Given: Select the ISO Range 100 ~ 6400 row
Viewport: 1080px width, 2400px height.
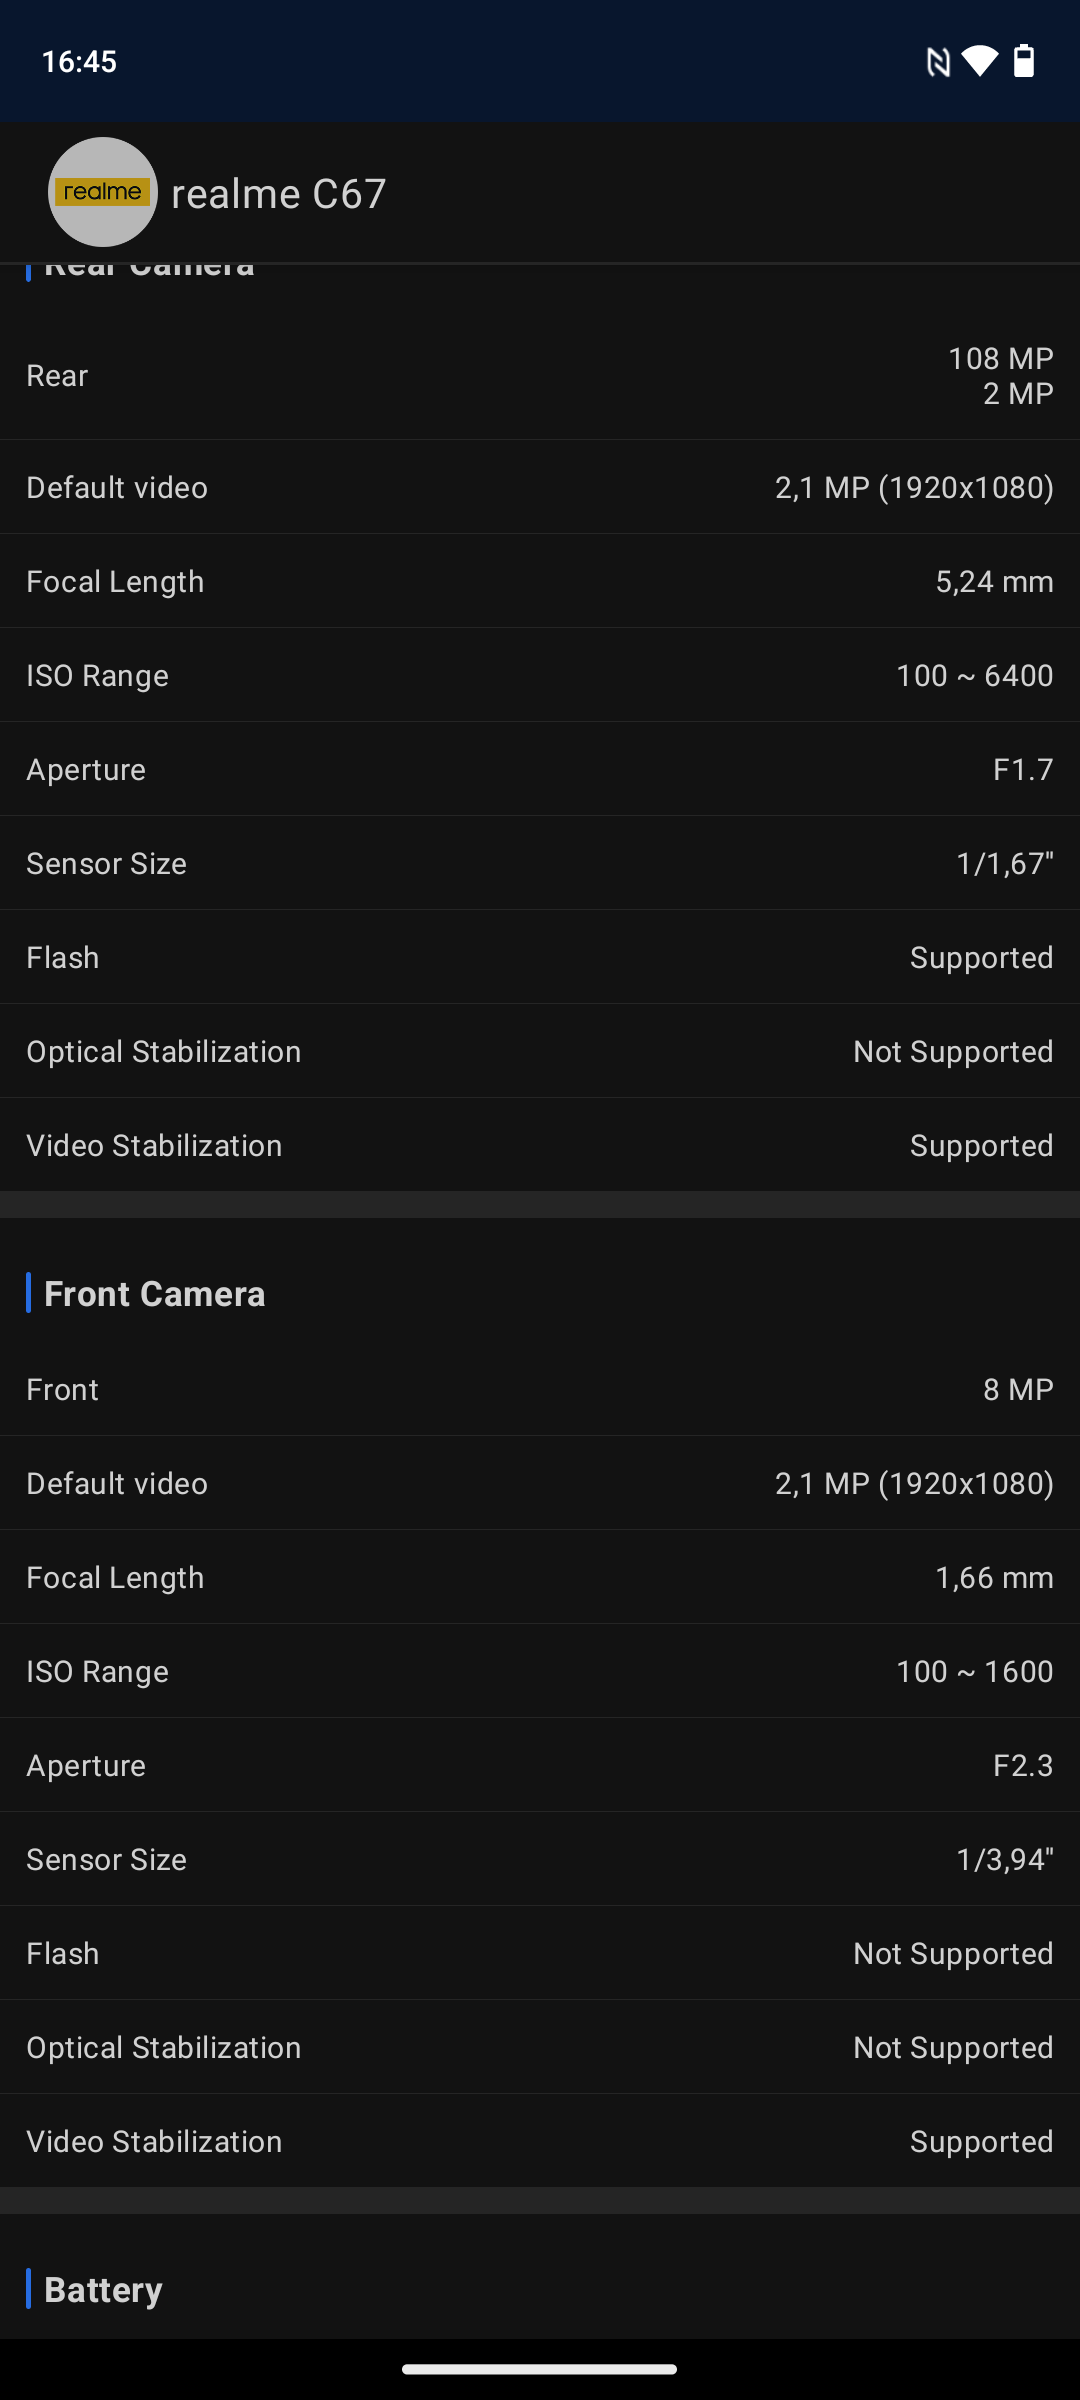Looking at the screenshot, I should pos(540,675).
